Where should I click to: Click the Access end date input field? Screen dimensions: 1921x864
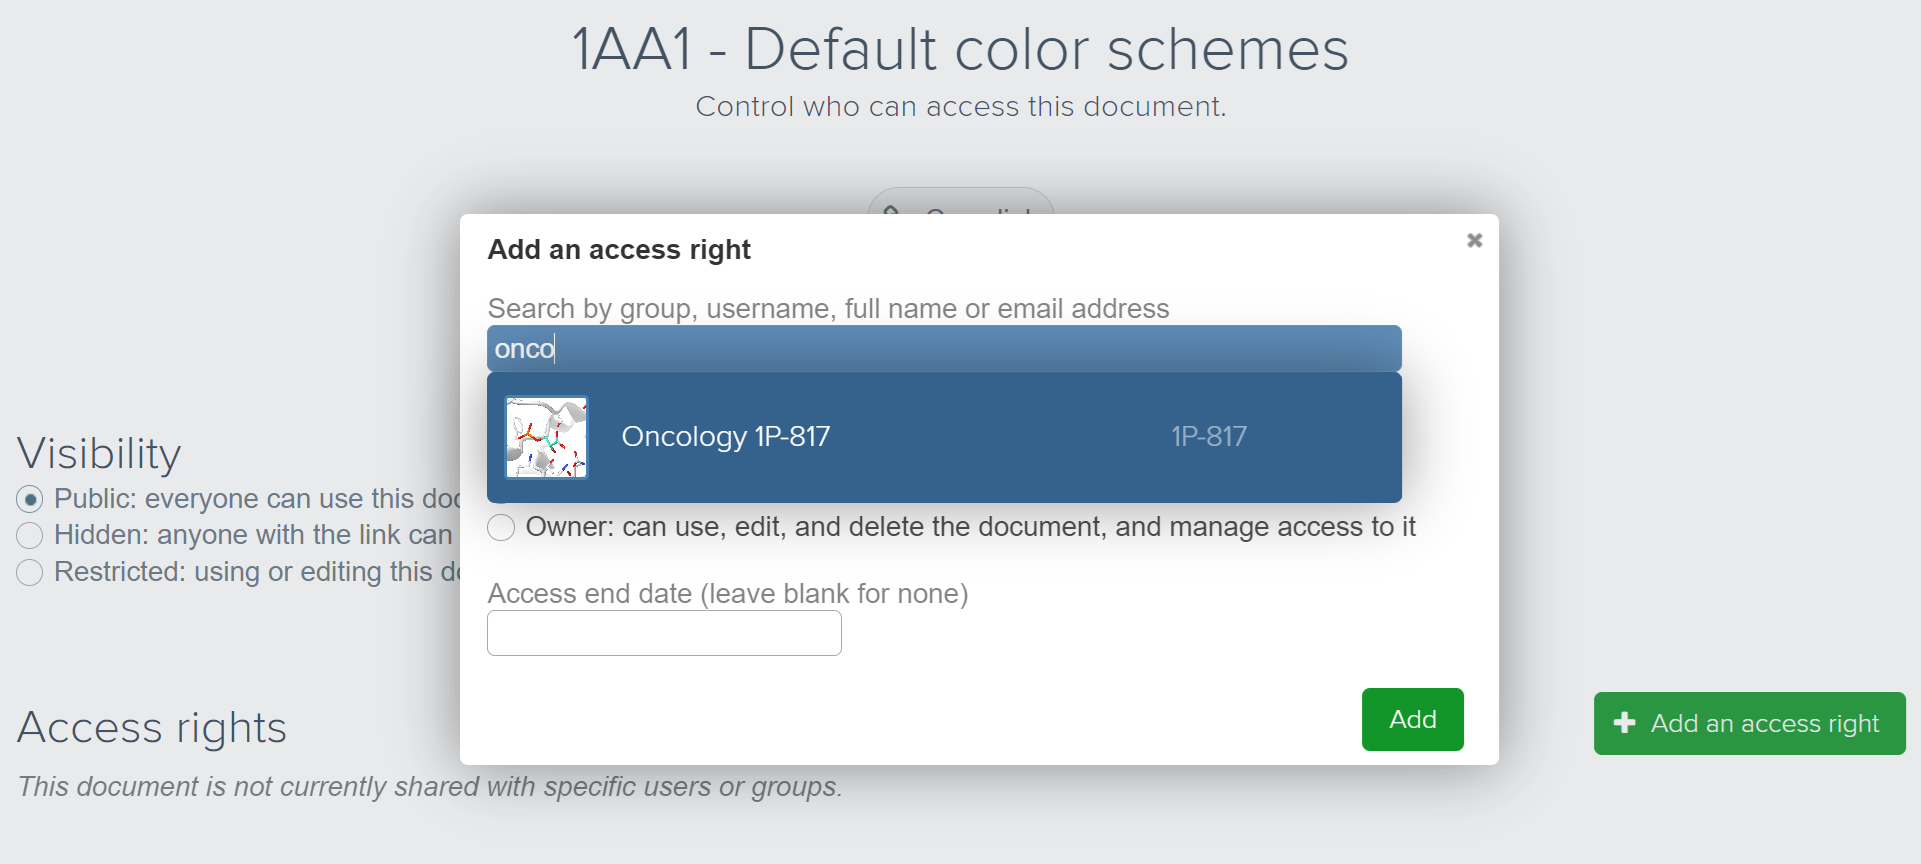pos(664,633)
